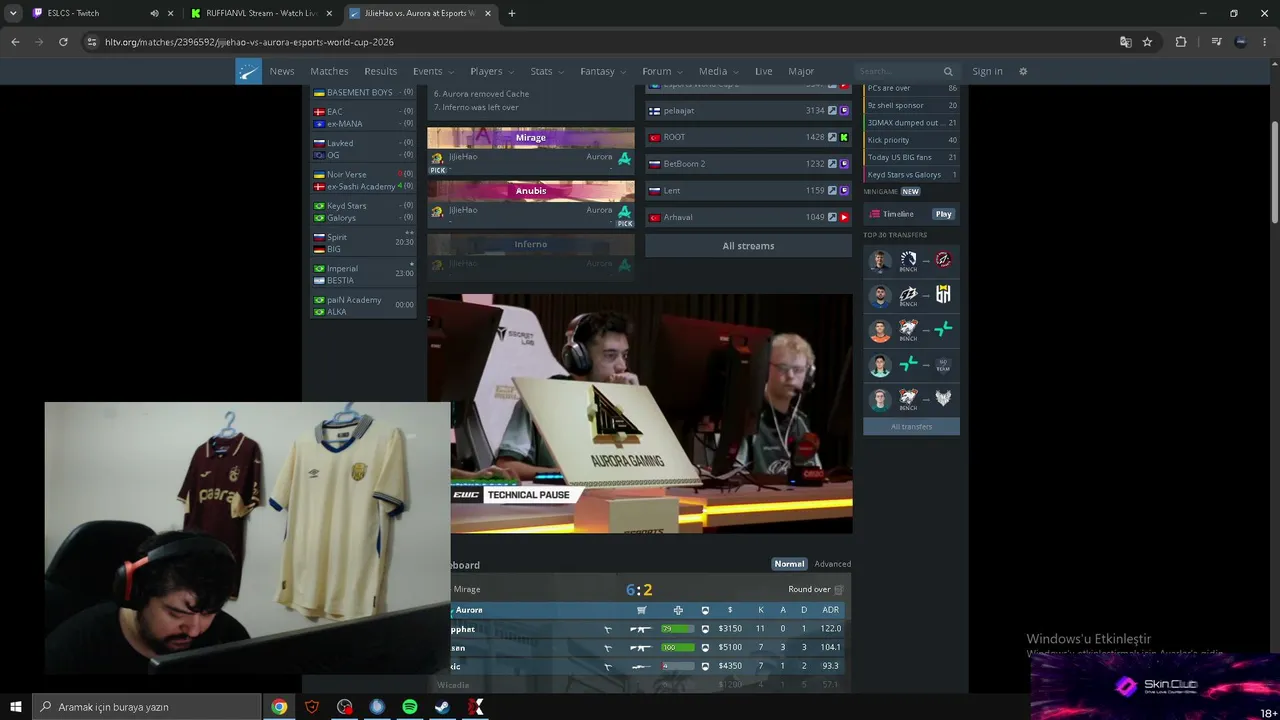
Task: Click the JiJieHao team logo on Anubis map
Action: [x=437, y=211]
